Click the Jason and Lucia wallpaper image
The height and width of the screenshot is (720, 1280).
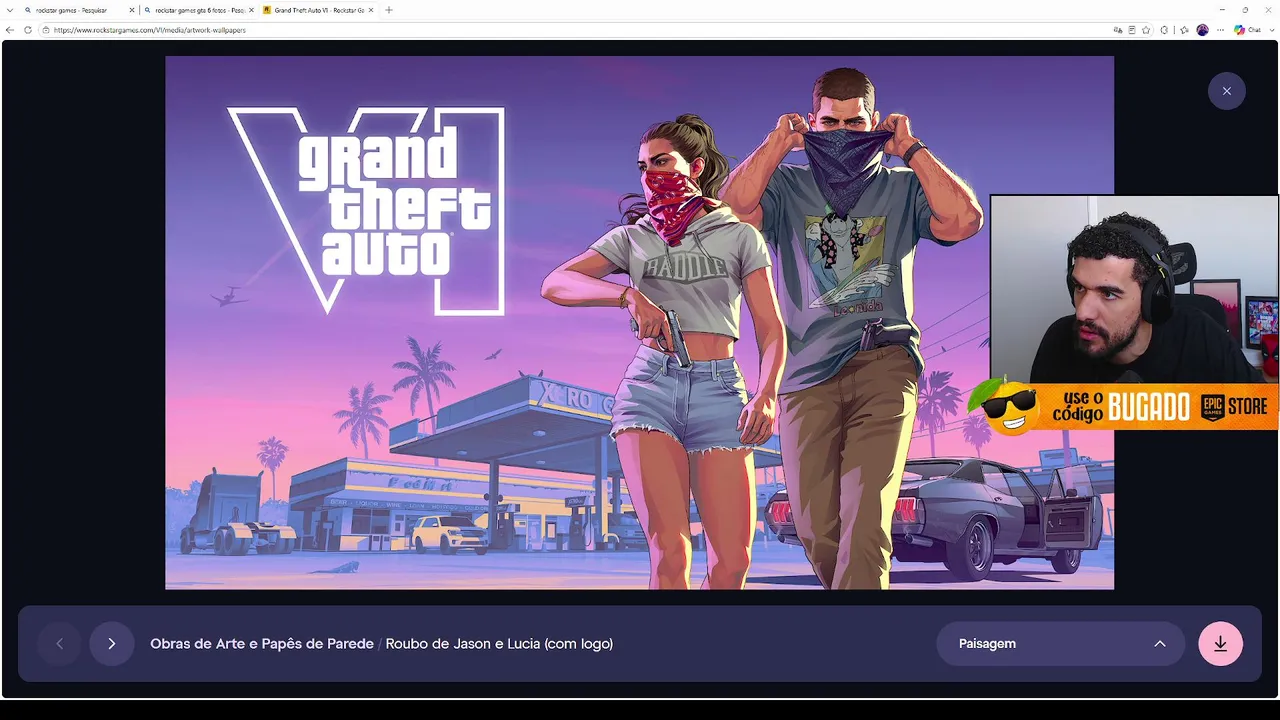639,322
